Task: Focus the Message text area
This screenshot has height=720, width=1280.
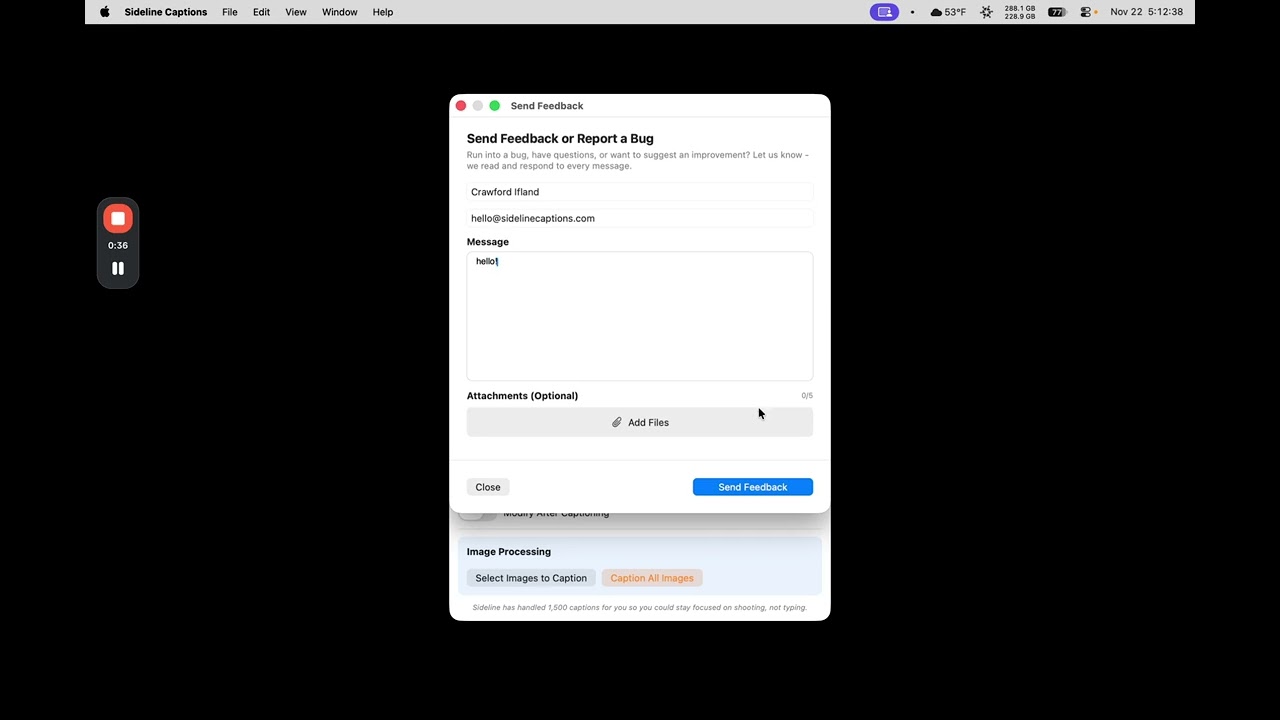Action: [640, 316]
